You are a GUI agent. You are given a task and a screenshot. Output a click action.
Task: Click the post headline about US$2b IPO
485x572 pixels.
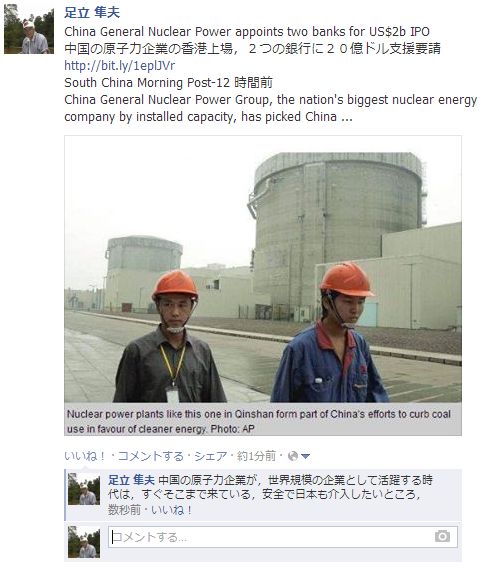247,32
